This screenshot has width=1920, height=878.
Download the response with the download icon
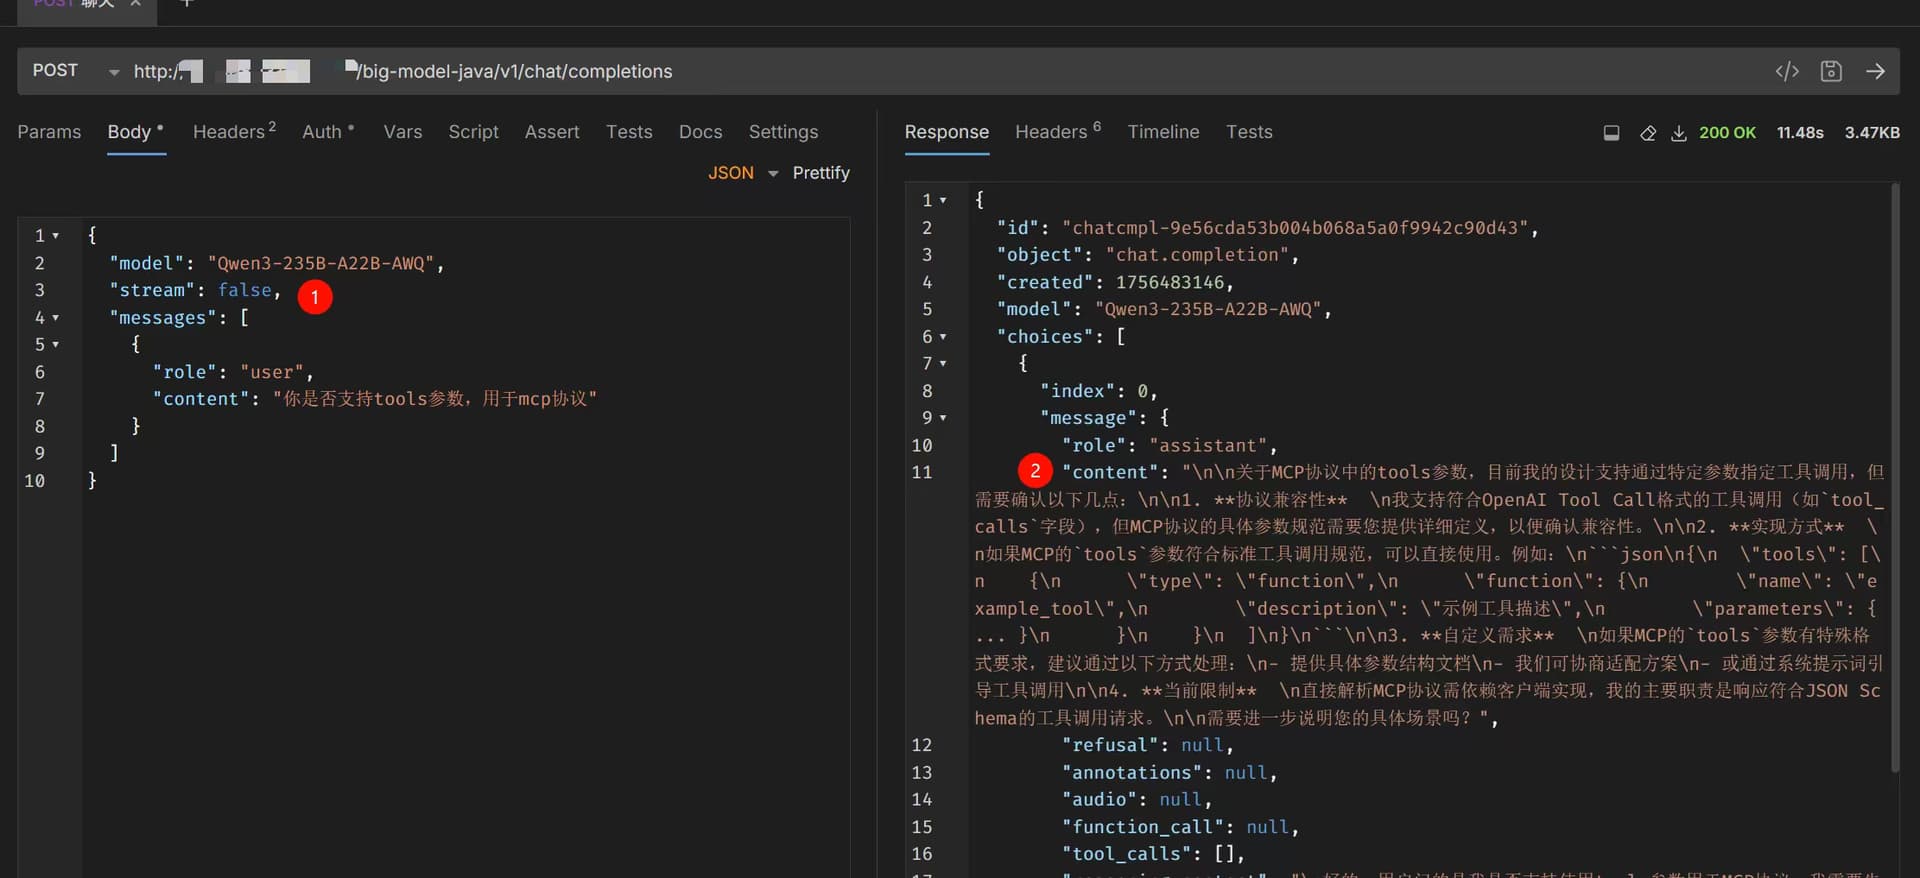tap(1679, 133)
